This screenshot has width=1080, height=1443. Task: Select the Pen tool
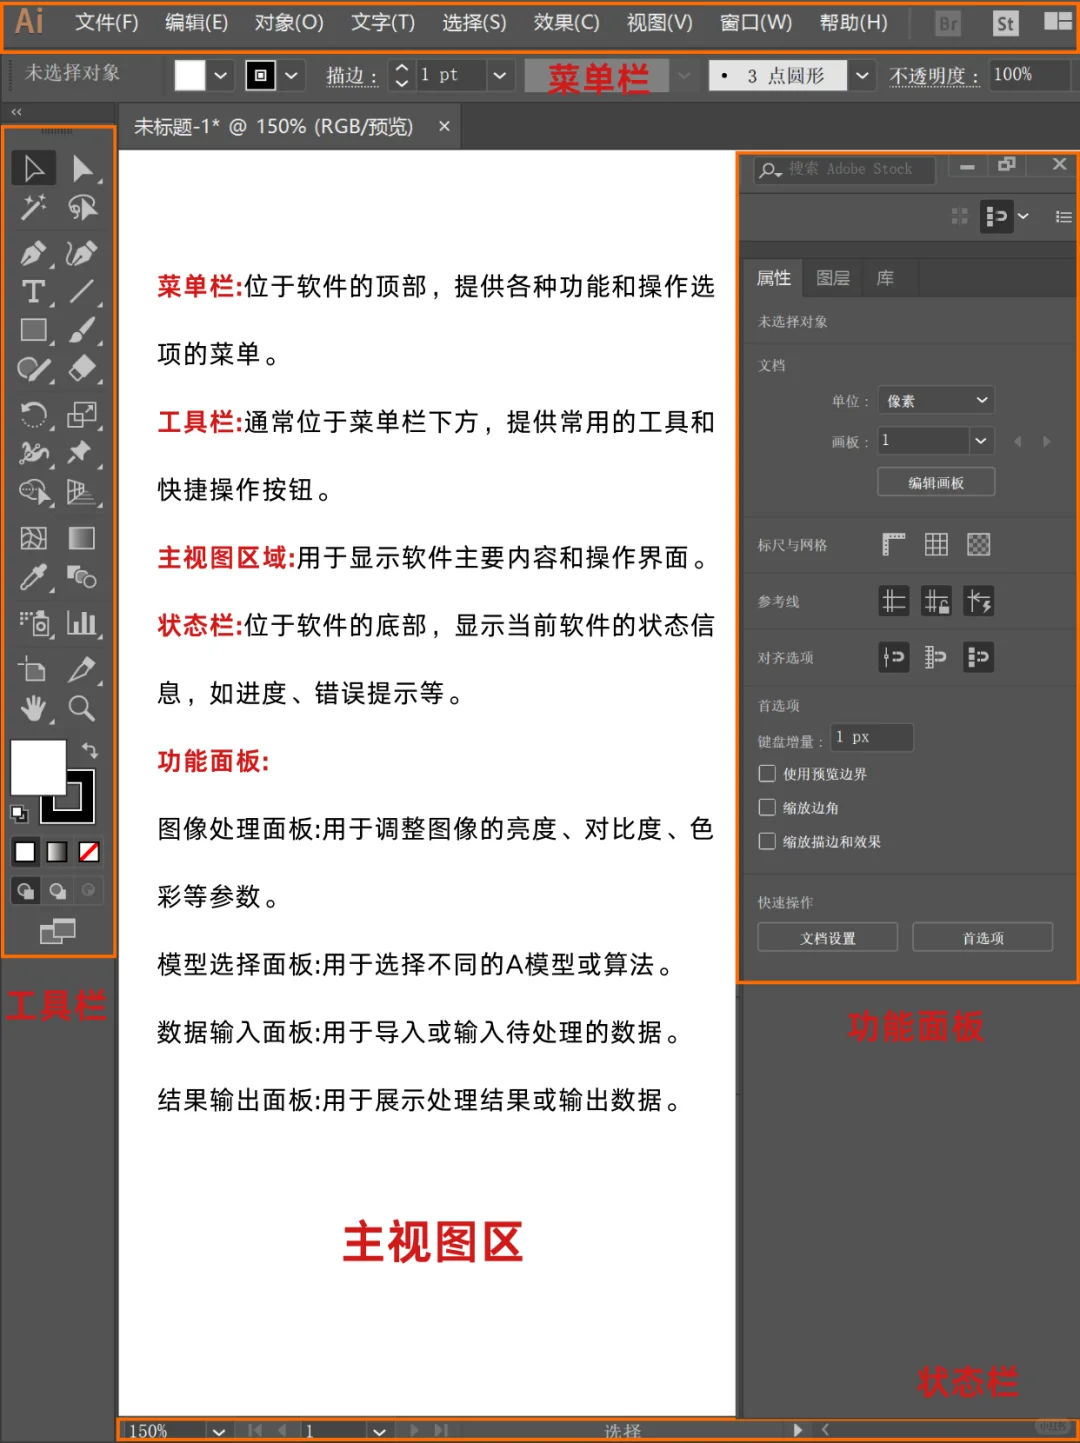coord(33,252)
